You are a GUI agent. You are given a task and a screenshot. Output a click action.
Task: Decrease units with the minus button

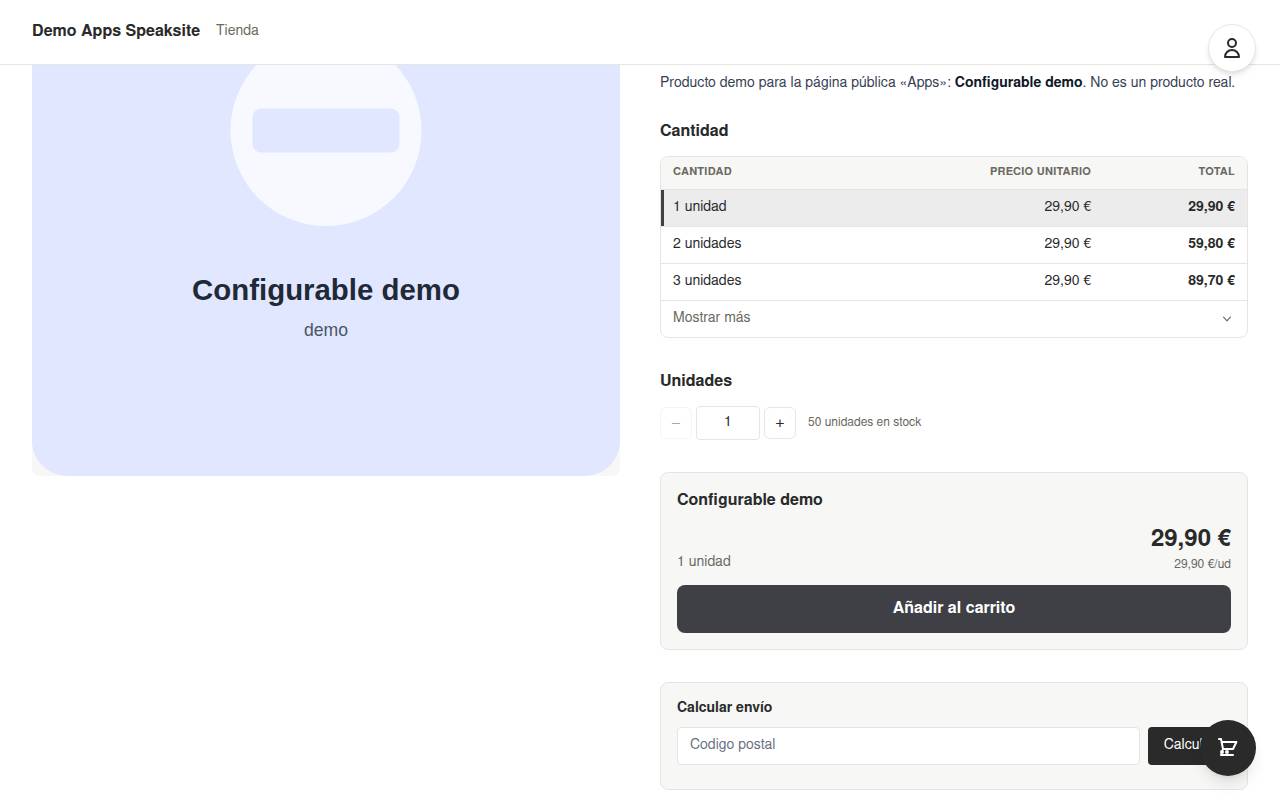point(676,423)
